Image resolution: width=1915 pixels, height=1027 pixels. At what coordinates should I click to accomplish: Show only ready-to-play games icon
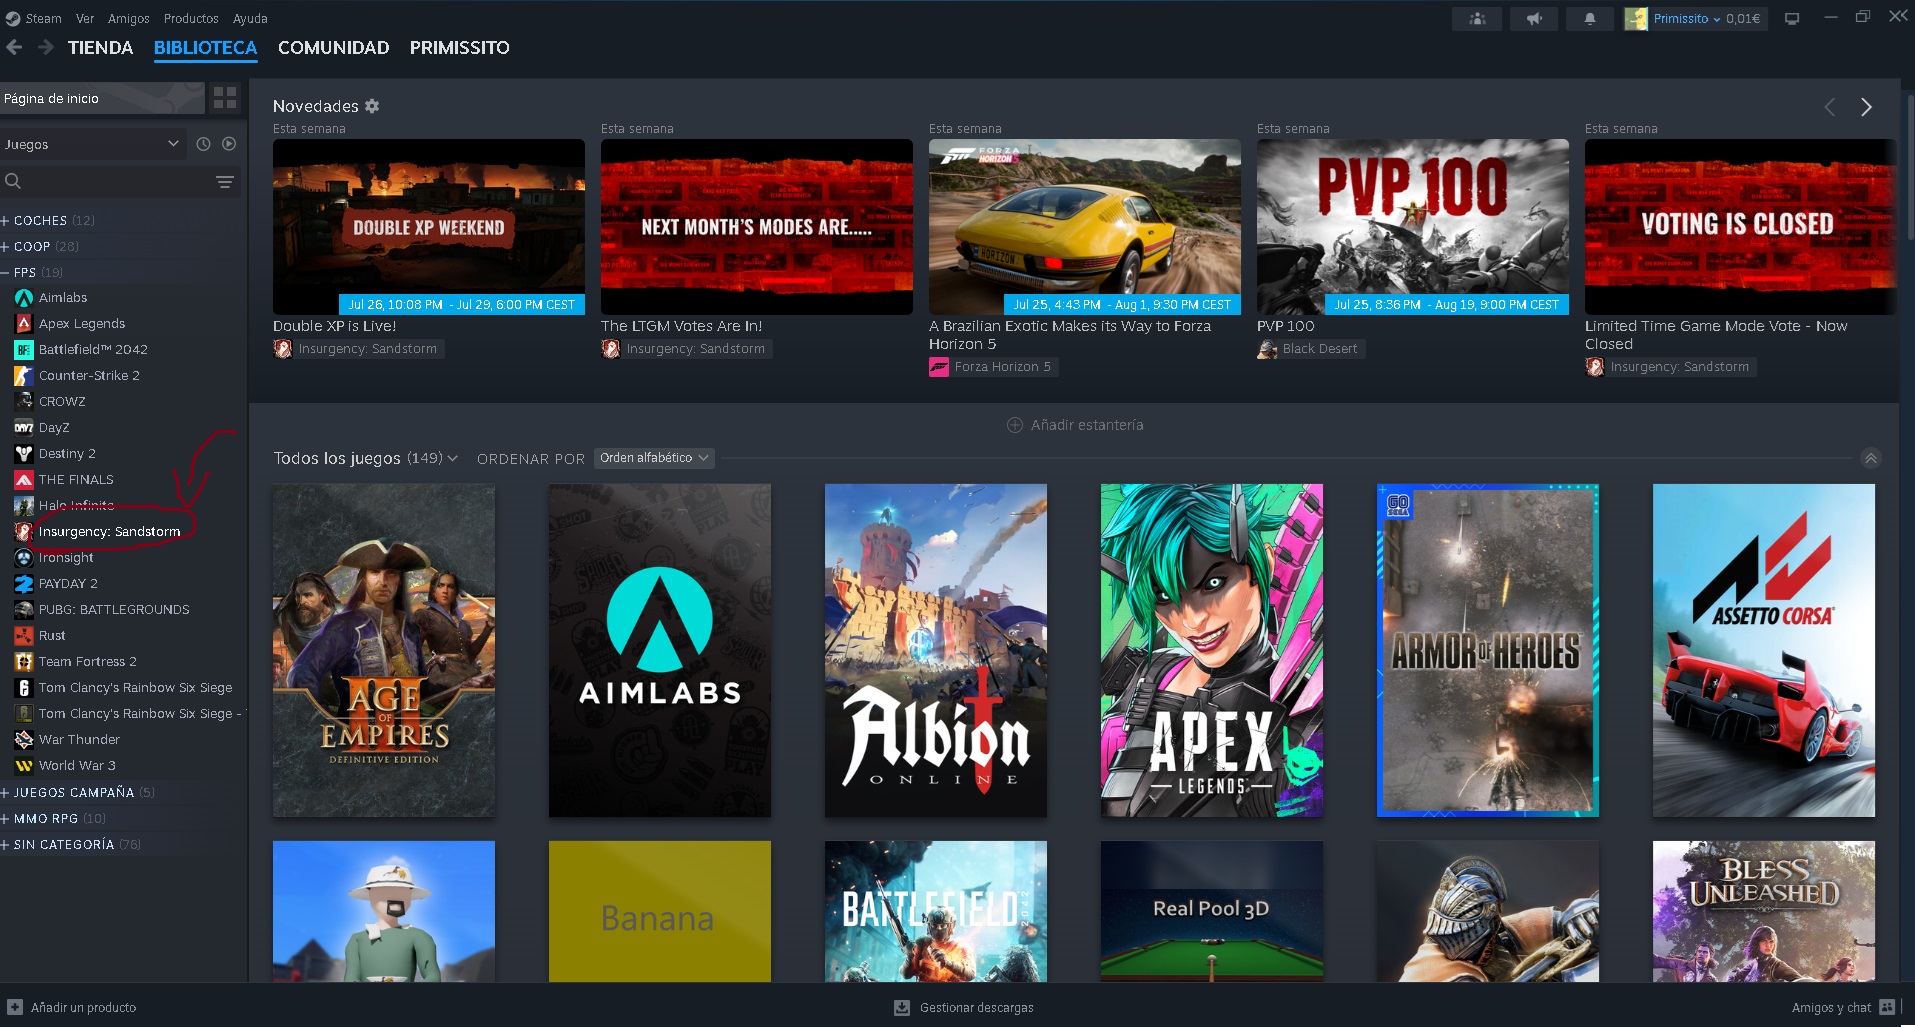[229, 144]
